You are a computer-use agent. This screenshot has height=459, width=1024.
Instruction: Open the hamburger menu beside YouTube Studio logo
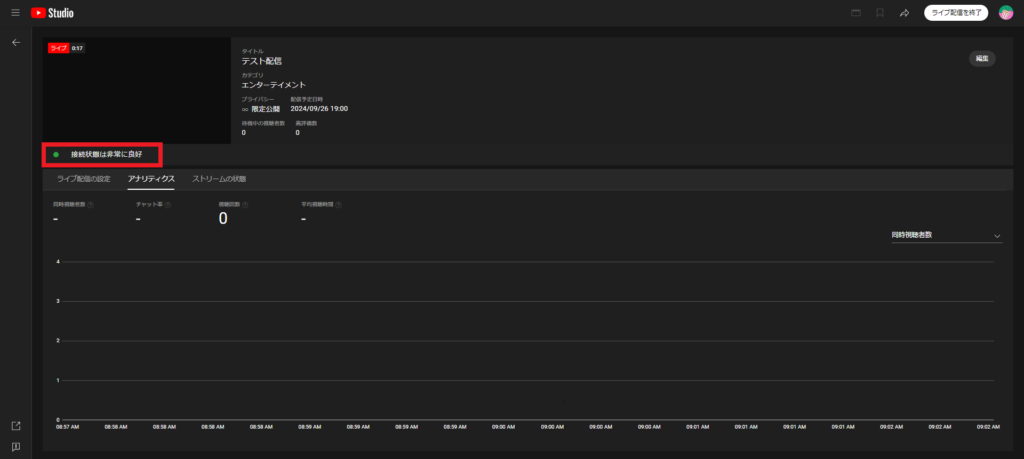(x=15, y=13)
